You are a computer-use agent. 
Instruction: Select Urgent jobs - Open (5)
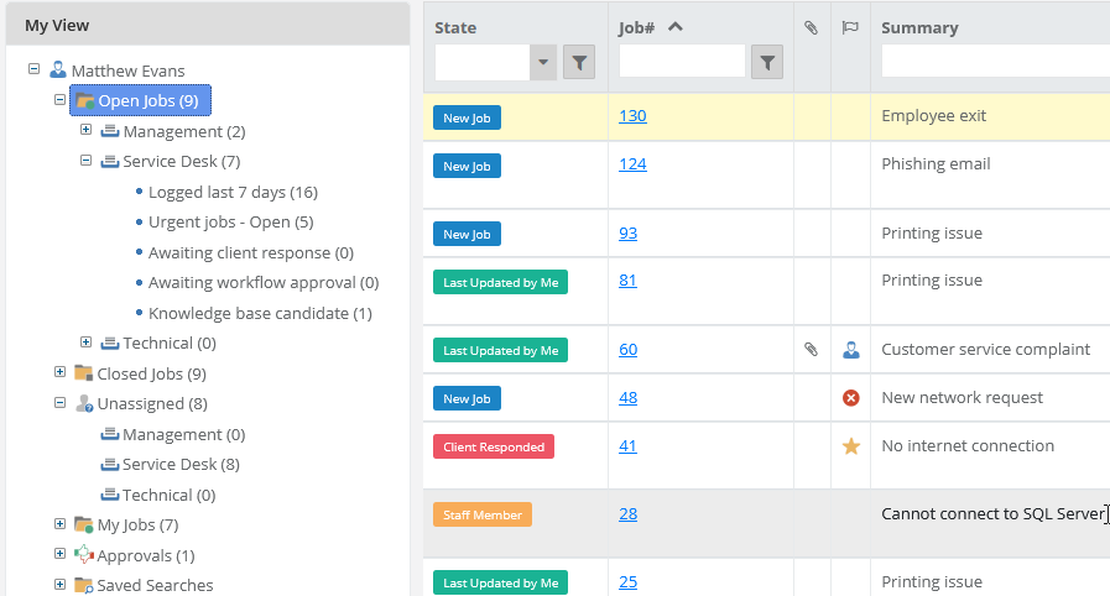(231, 222)
